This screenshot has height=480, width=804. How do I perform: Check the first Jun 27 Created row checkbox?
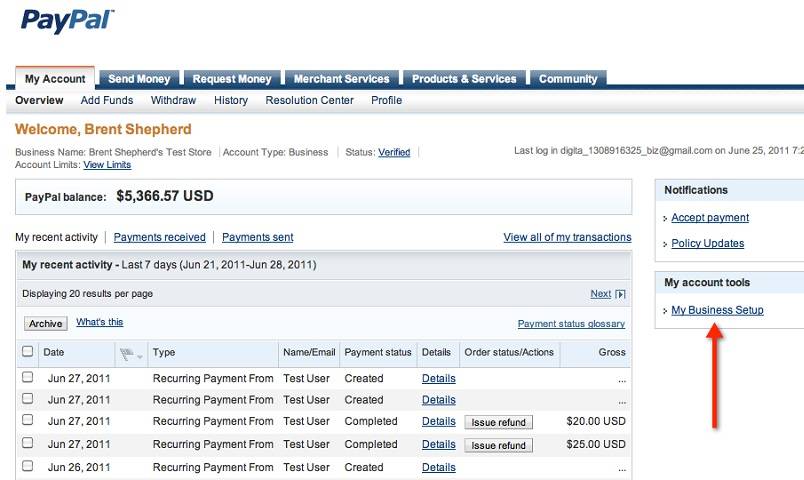coord(28,377)
